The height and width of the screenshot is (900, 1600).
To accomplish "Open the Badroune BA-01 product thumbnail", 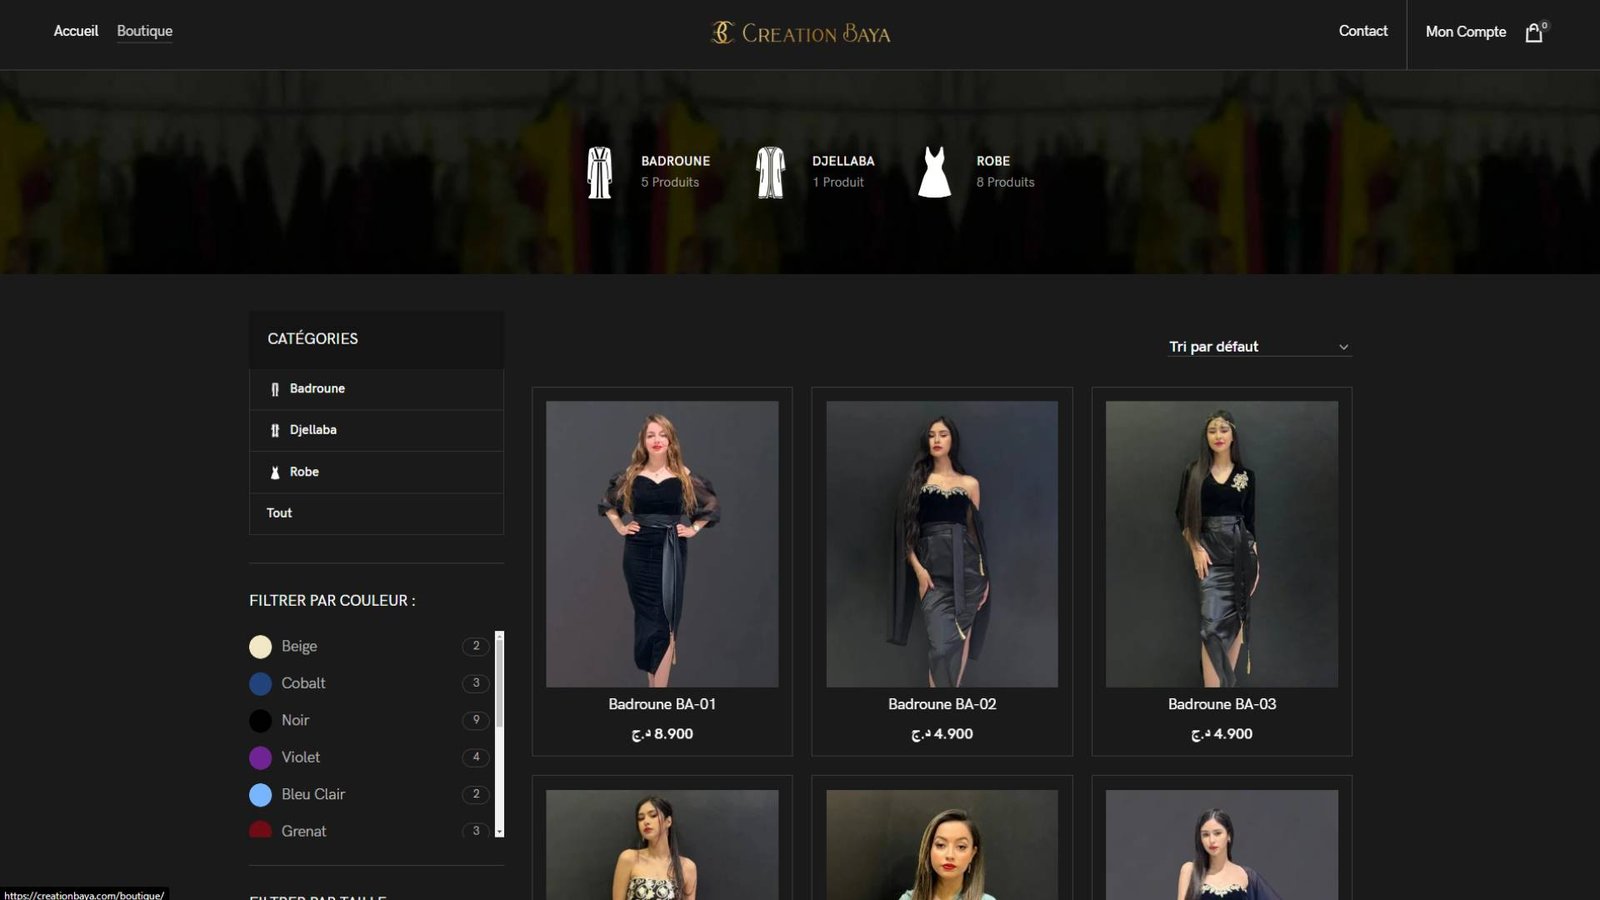I will pos(661,543).
